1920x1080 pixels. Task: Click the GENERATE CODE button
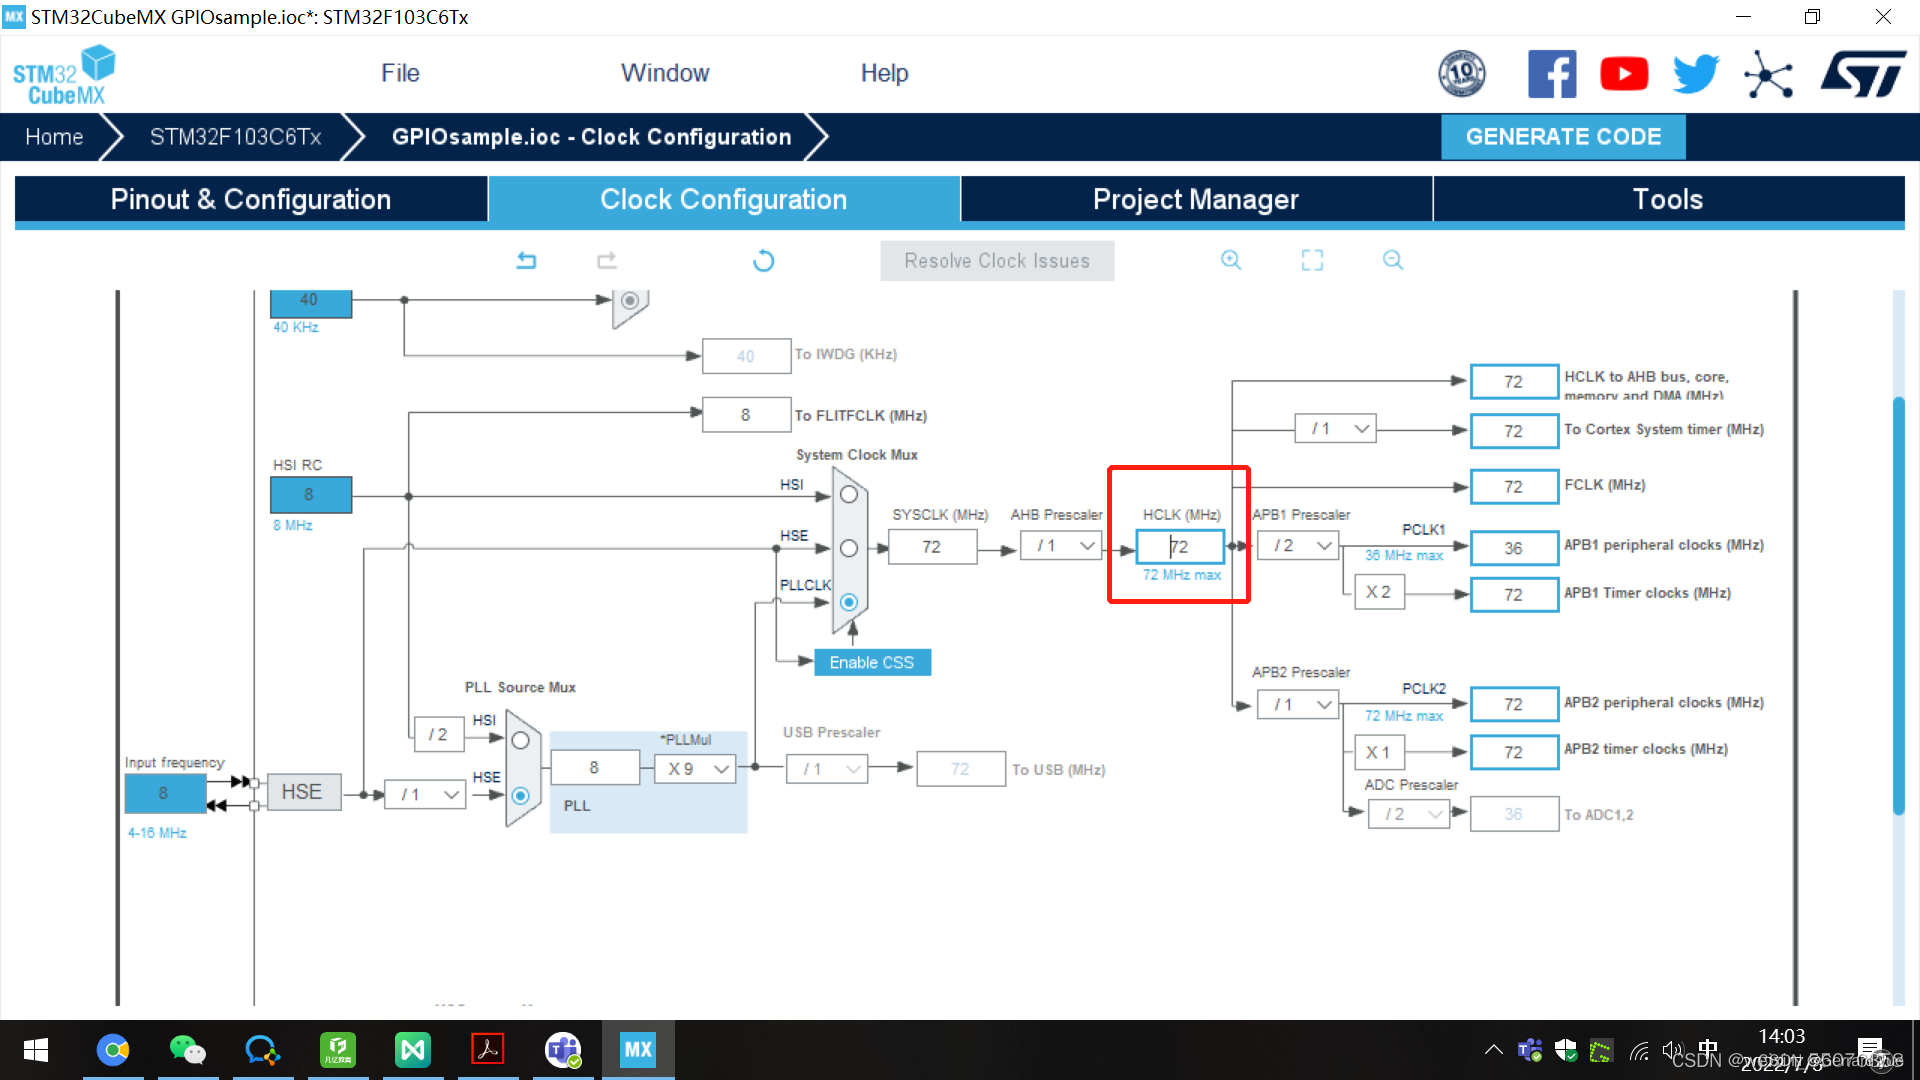[1562, 137]
